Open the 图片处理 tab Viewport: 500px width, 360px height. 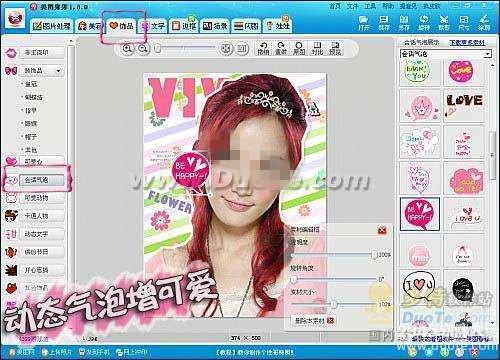[x=52, y=26]
